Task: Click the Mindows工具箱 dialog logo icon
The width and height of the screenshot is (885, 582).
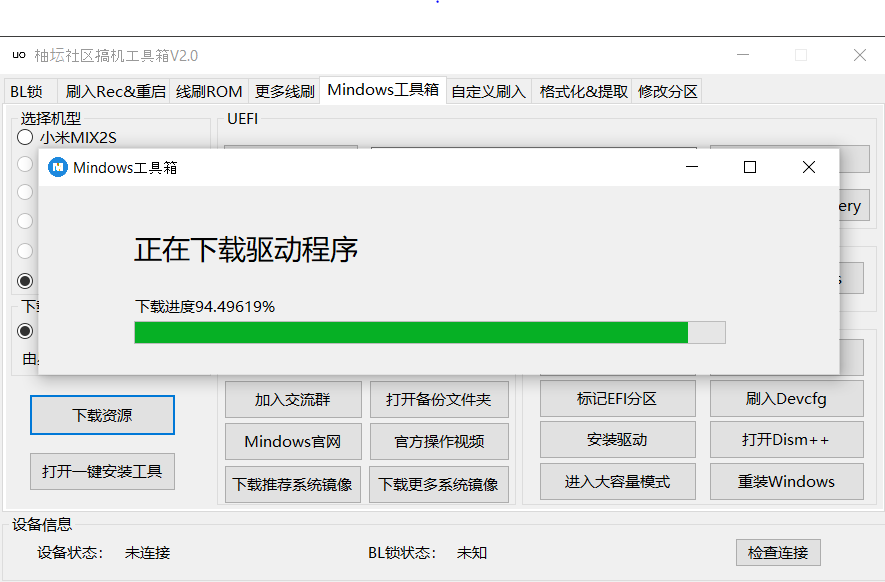Action: pos(58,167)
